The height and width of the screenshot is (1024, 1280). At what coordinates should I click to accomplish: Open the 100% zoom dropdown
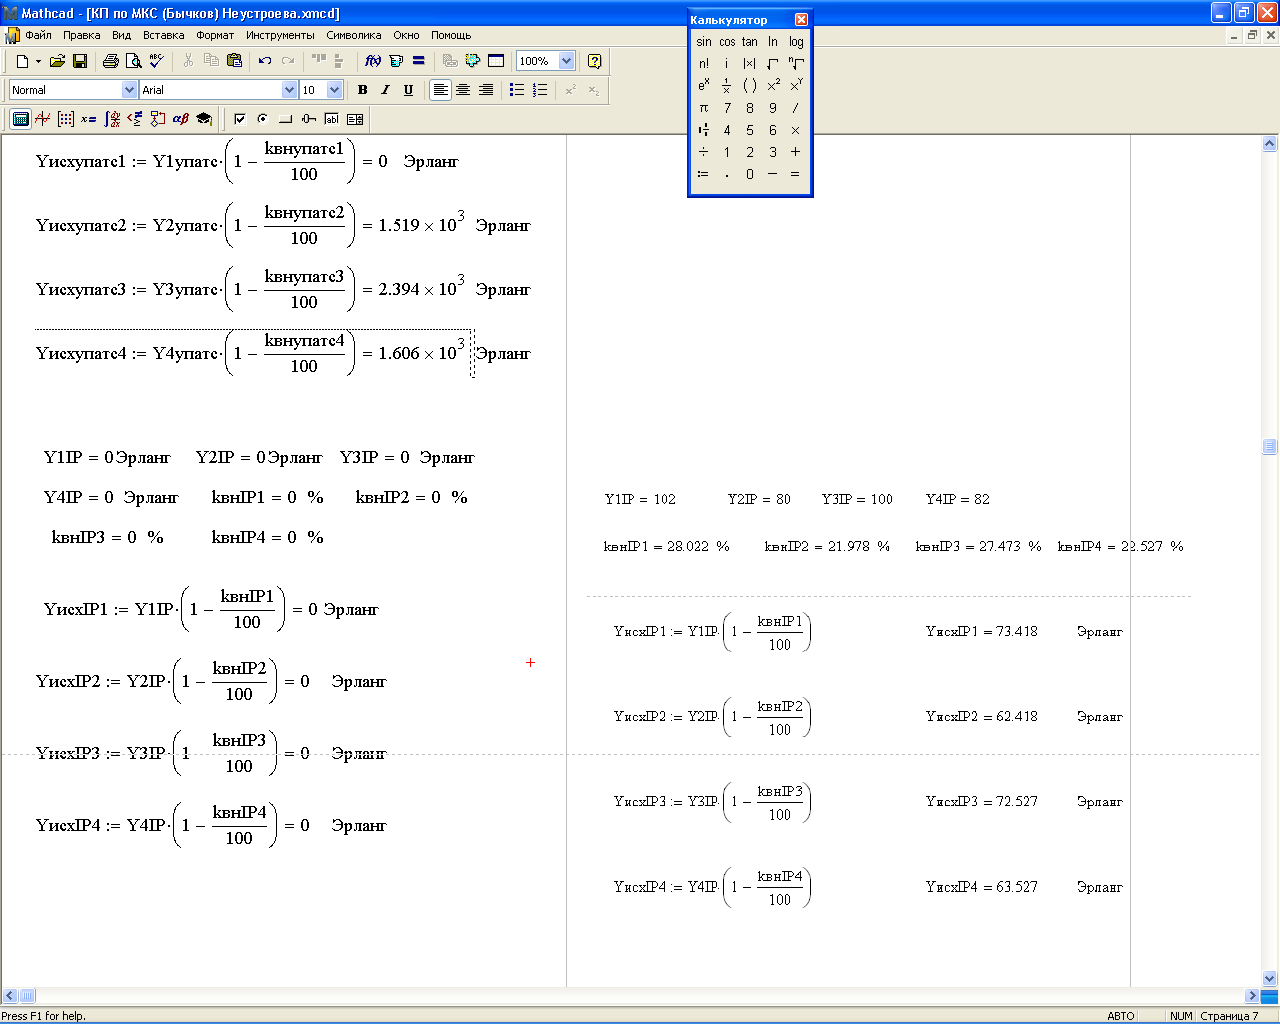tap(566, 61)
